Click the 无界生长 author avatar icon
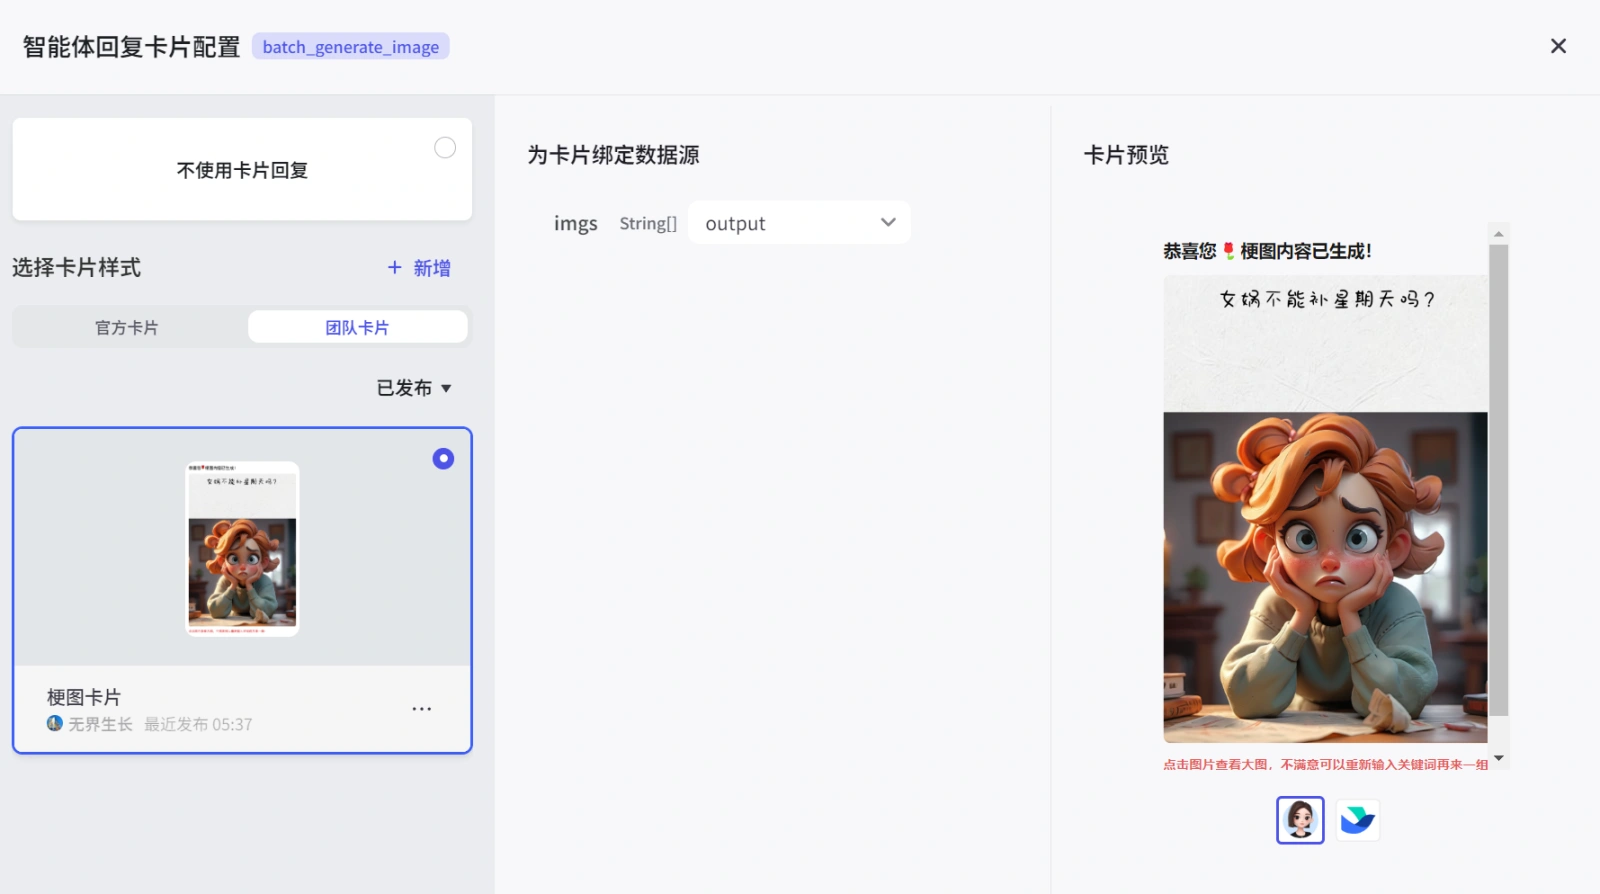This screenshot has width=1600, height=894. (55, 723)
